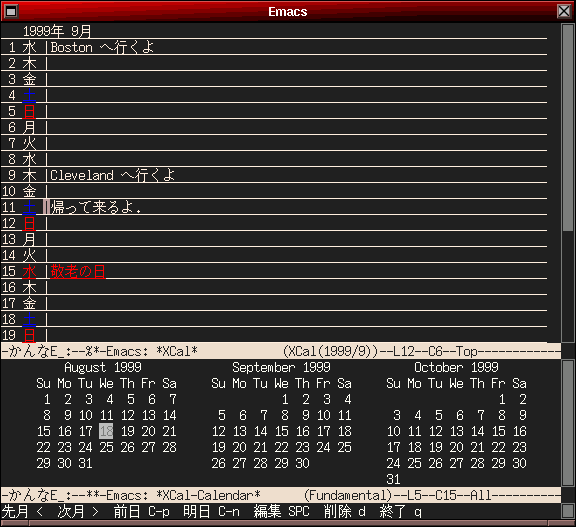The image size is (576, 527).
Task: Click '終了 q' quit hint
Action: point(400,511)
